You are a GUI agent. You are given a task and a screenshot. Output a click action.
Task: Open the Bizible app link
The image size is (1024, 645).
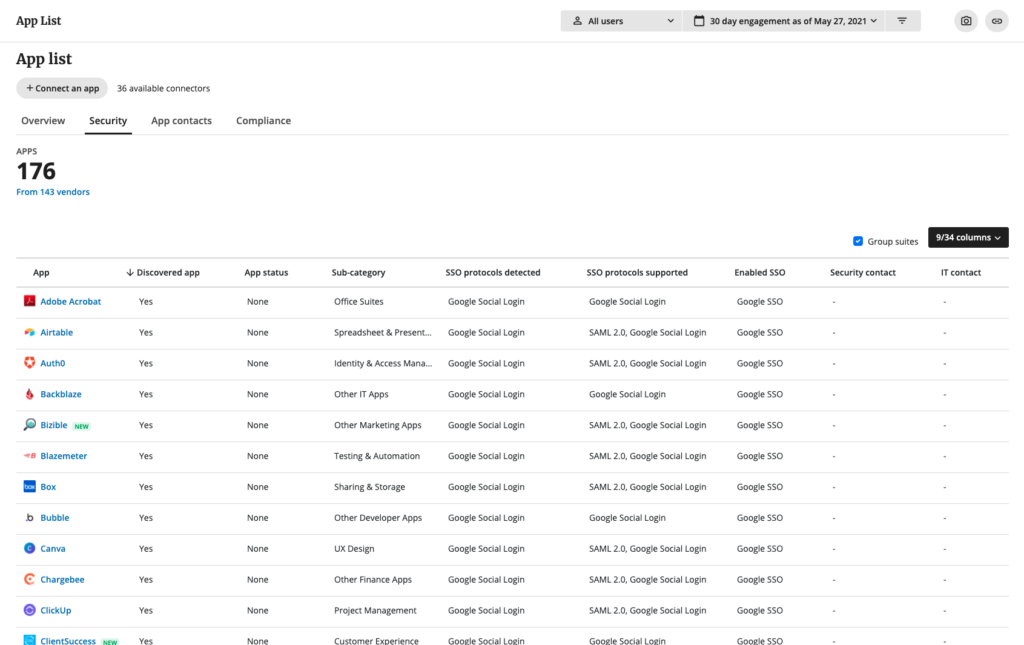tap(54, 425)
